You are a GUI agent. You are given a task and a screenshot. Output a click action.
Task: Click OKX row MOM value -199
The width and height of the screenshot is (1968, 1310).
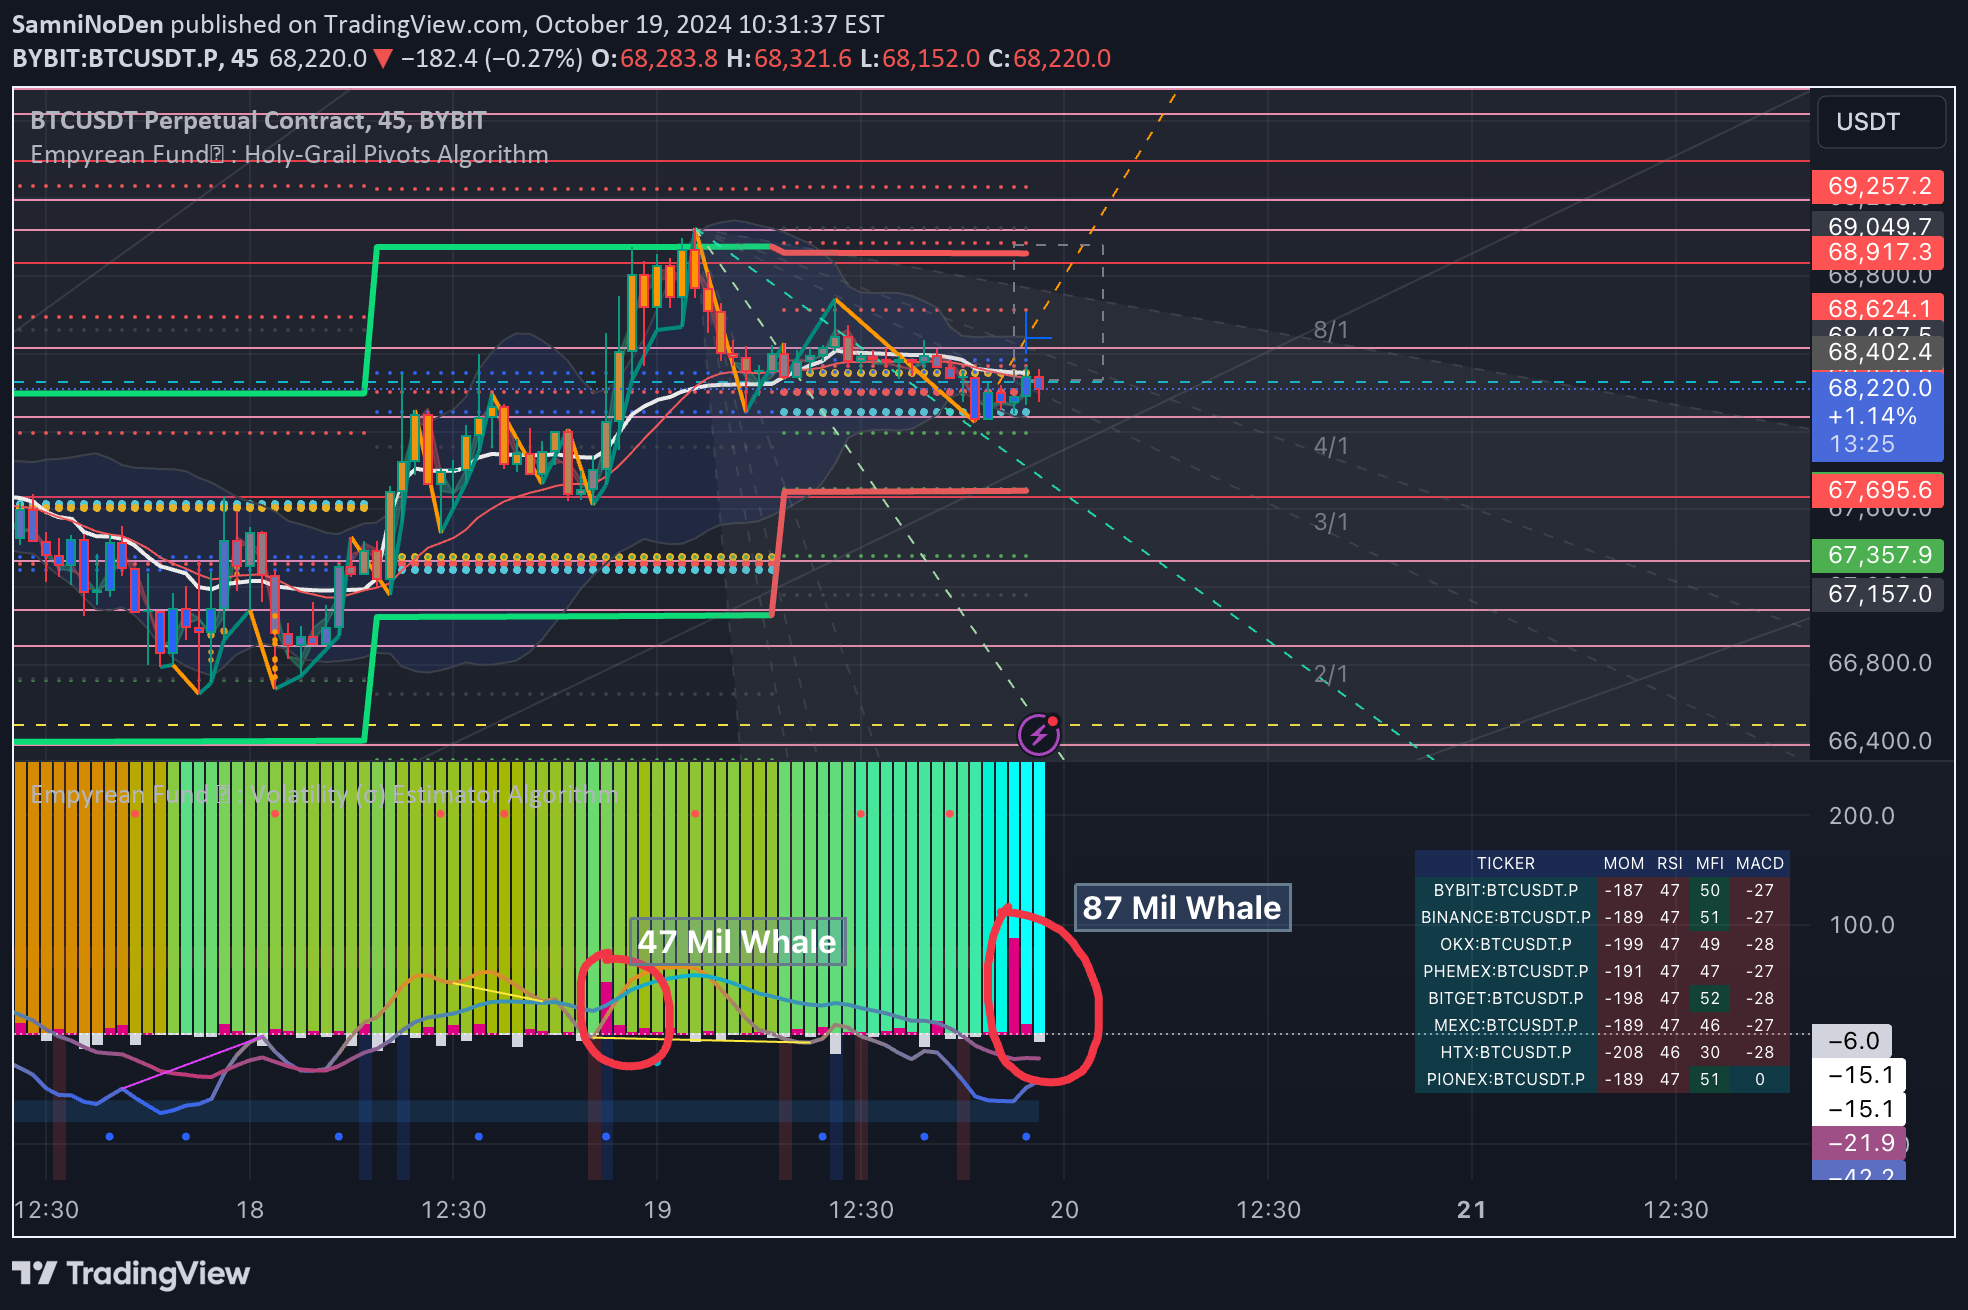click(x=1623, y=944)
